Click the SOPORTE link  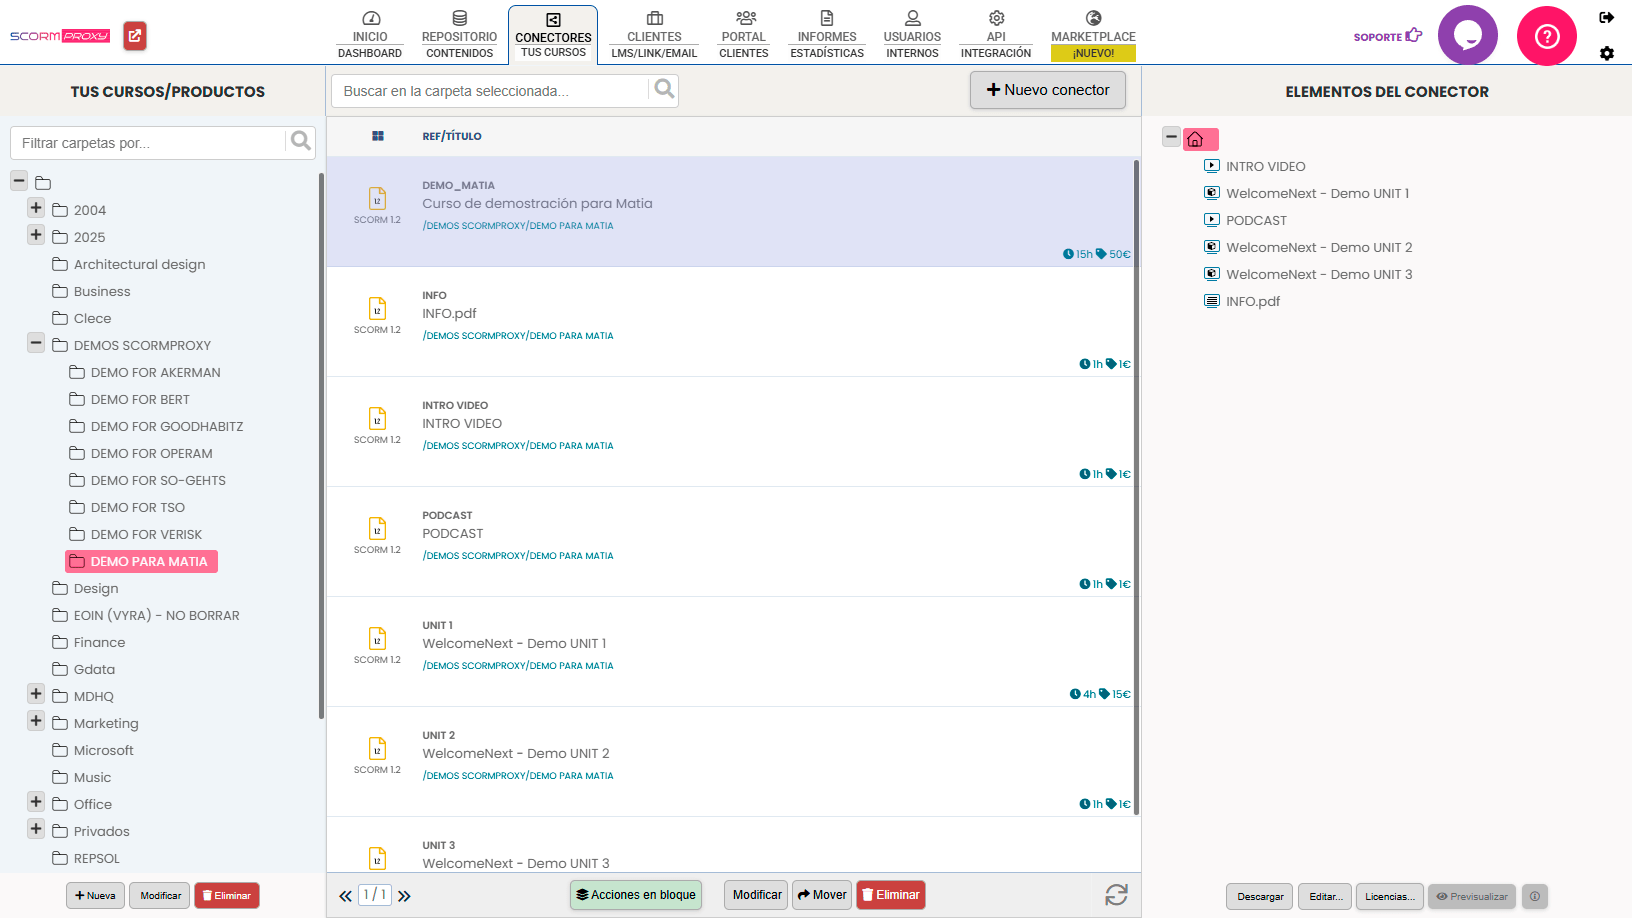1387,36
